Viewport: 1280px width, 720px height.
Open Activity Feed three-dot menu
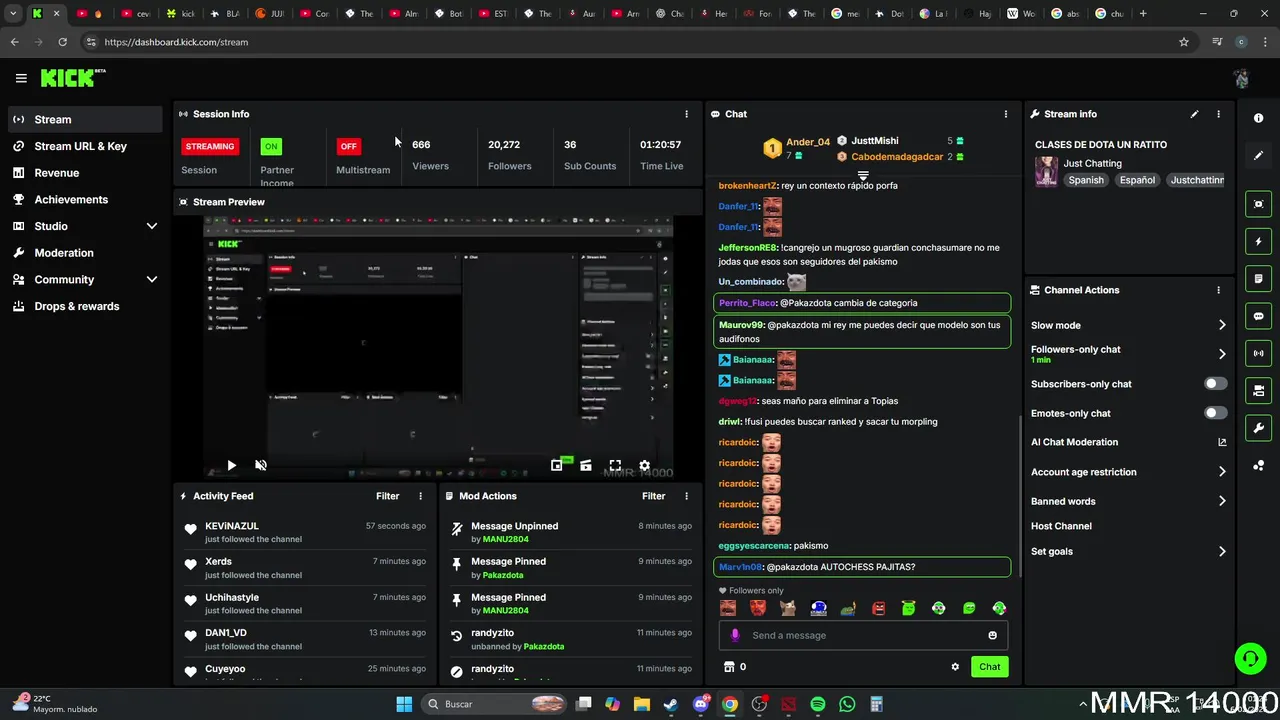[420, 496]
